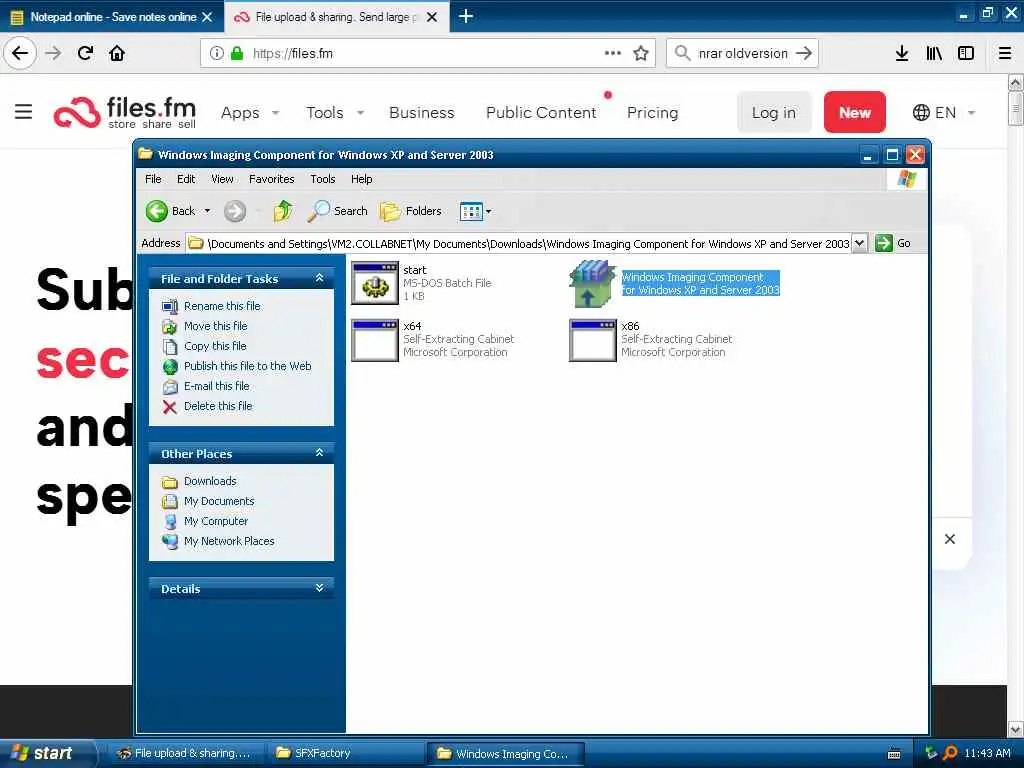Viewport: 1024px width, 768px height.
Task: Click the red New button
Action: tap(854, 112)
